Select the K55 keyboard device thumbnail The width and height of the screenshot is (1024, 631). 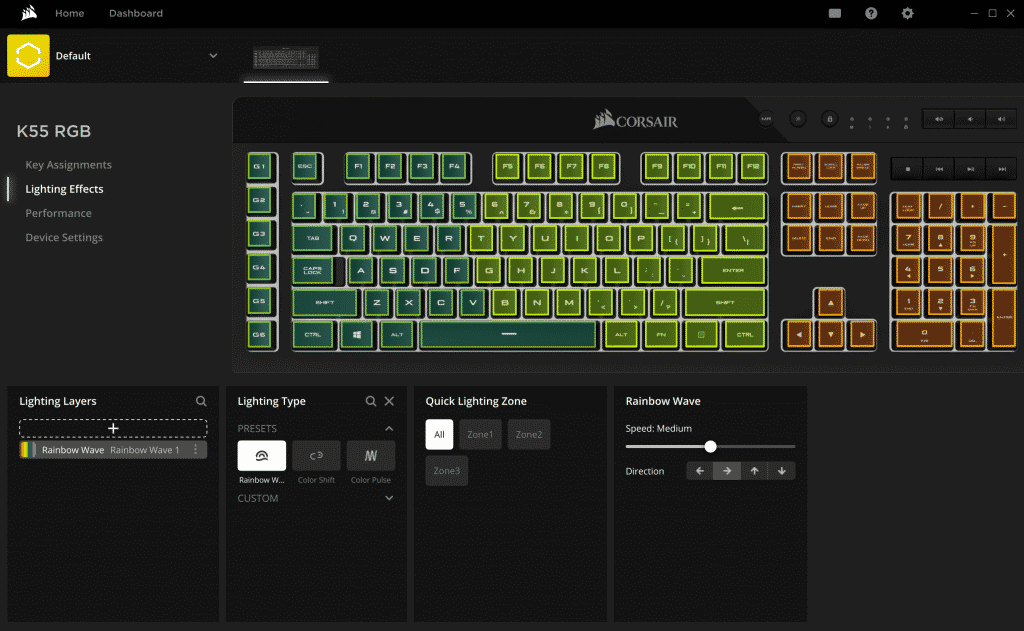point(285,58)
